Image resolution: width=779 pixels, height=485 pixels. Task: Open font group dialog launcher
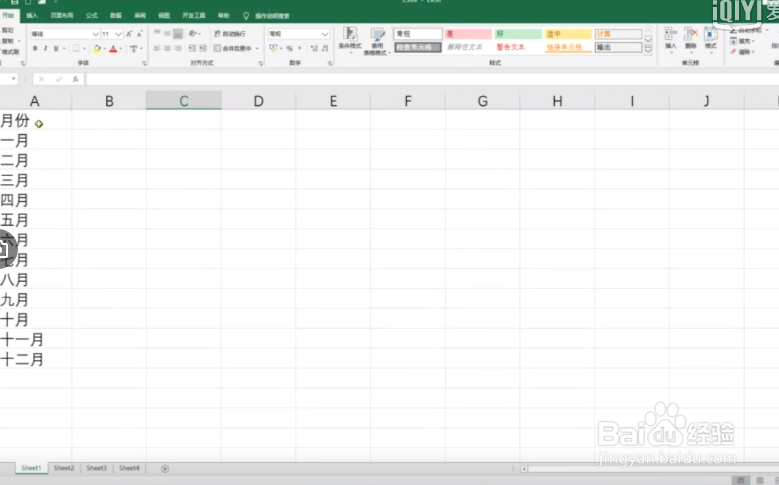[145, 64]
